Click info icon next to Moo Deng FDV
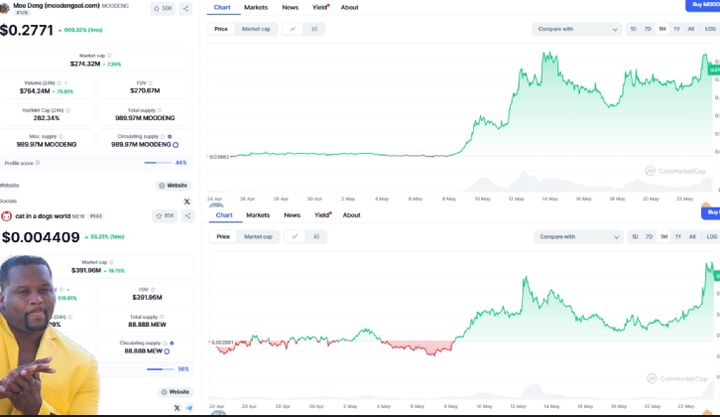Viewport: 720px width, 417px height. click(151, 83)
